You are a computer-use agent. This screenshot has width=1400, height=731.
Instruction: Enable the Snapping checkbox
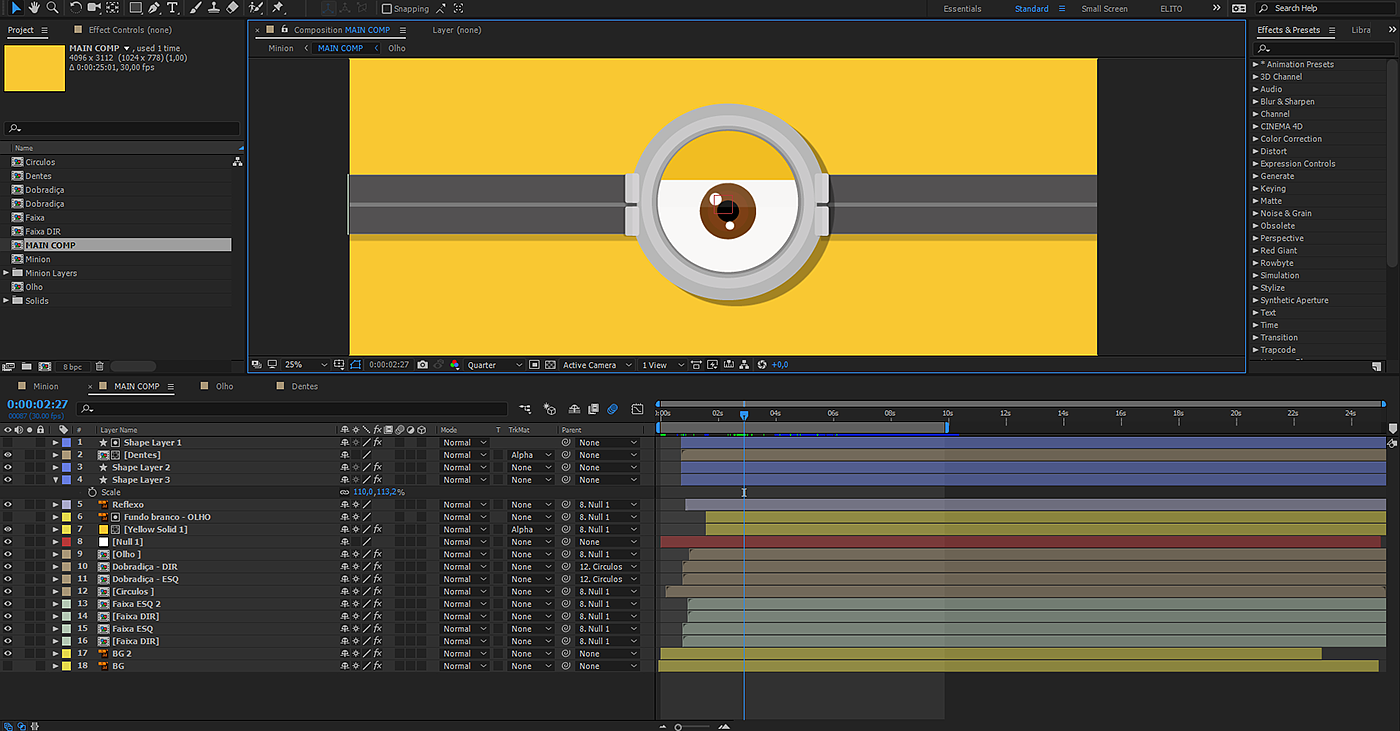coord(387,9)
